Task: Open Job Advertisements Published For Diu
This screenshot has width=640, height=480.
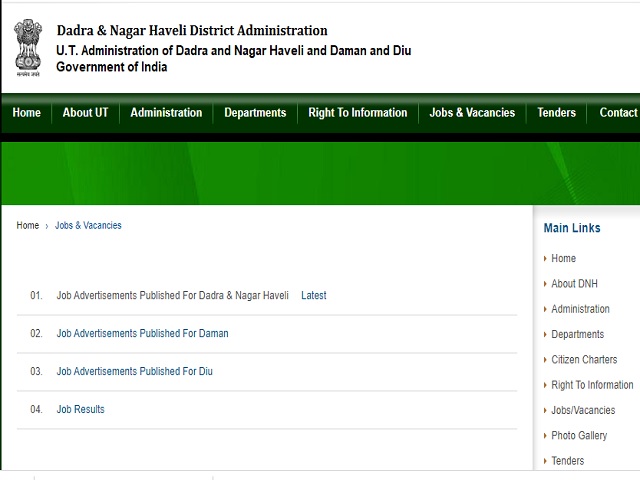Action: pos(134,371)
